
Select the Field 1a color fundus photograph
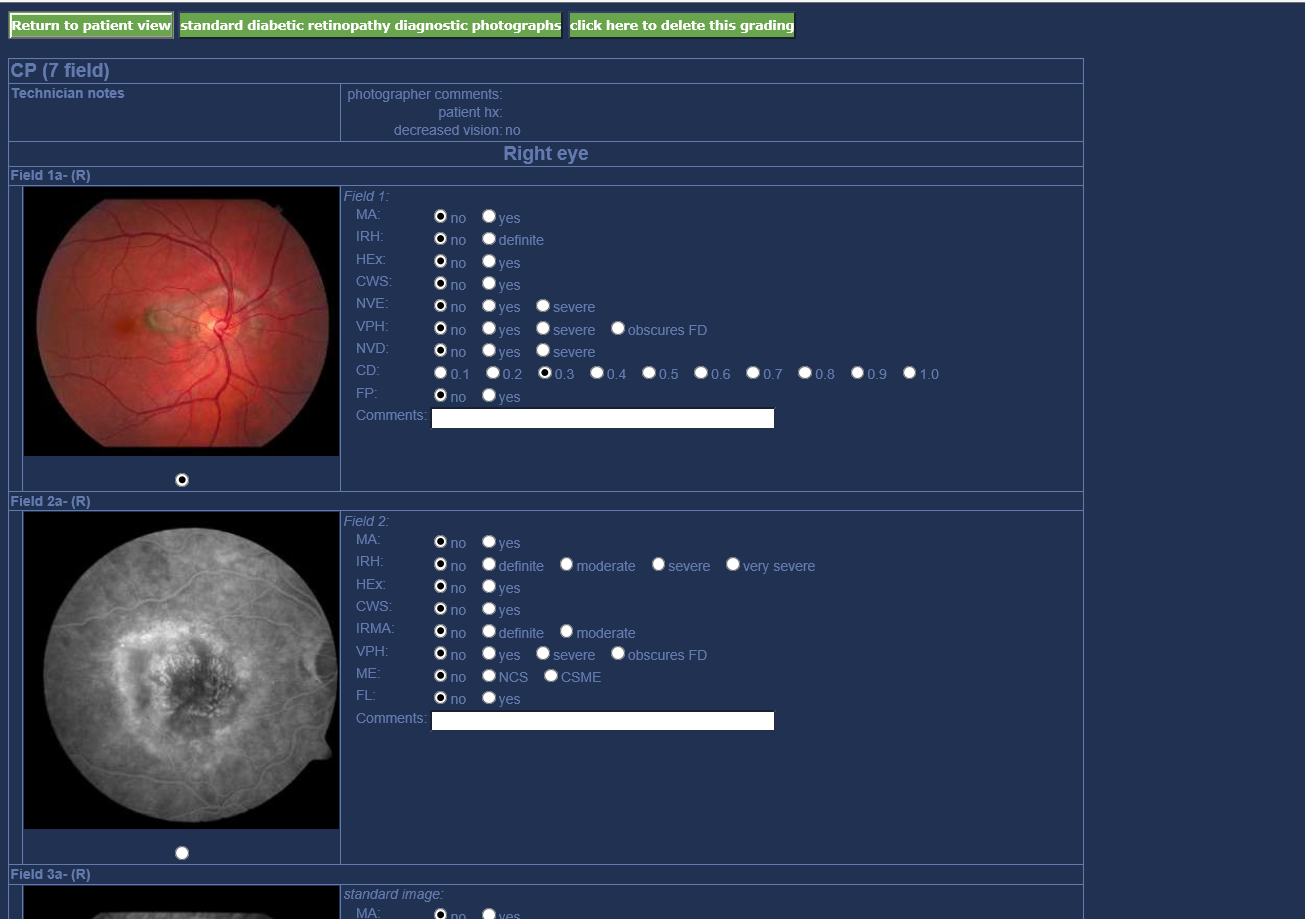[x=181, y=321]
